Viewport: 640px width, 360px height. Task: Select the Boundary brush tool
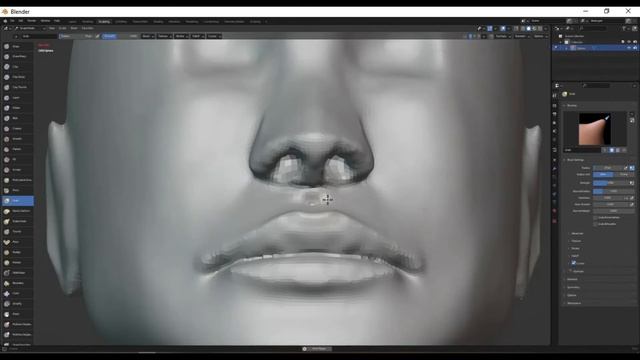(17, 283)
